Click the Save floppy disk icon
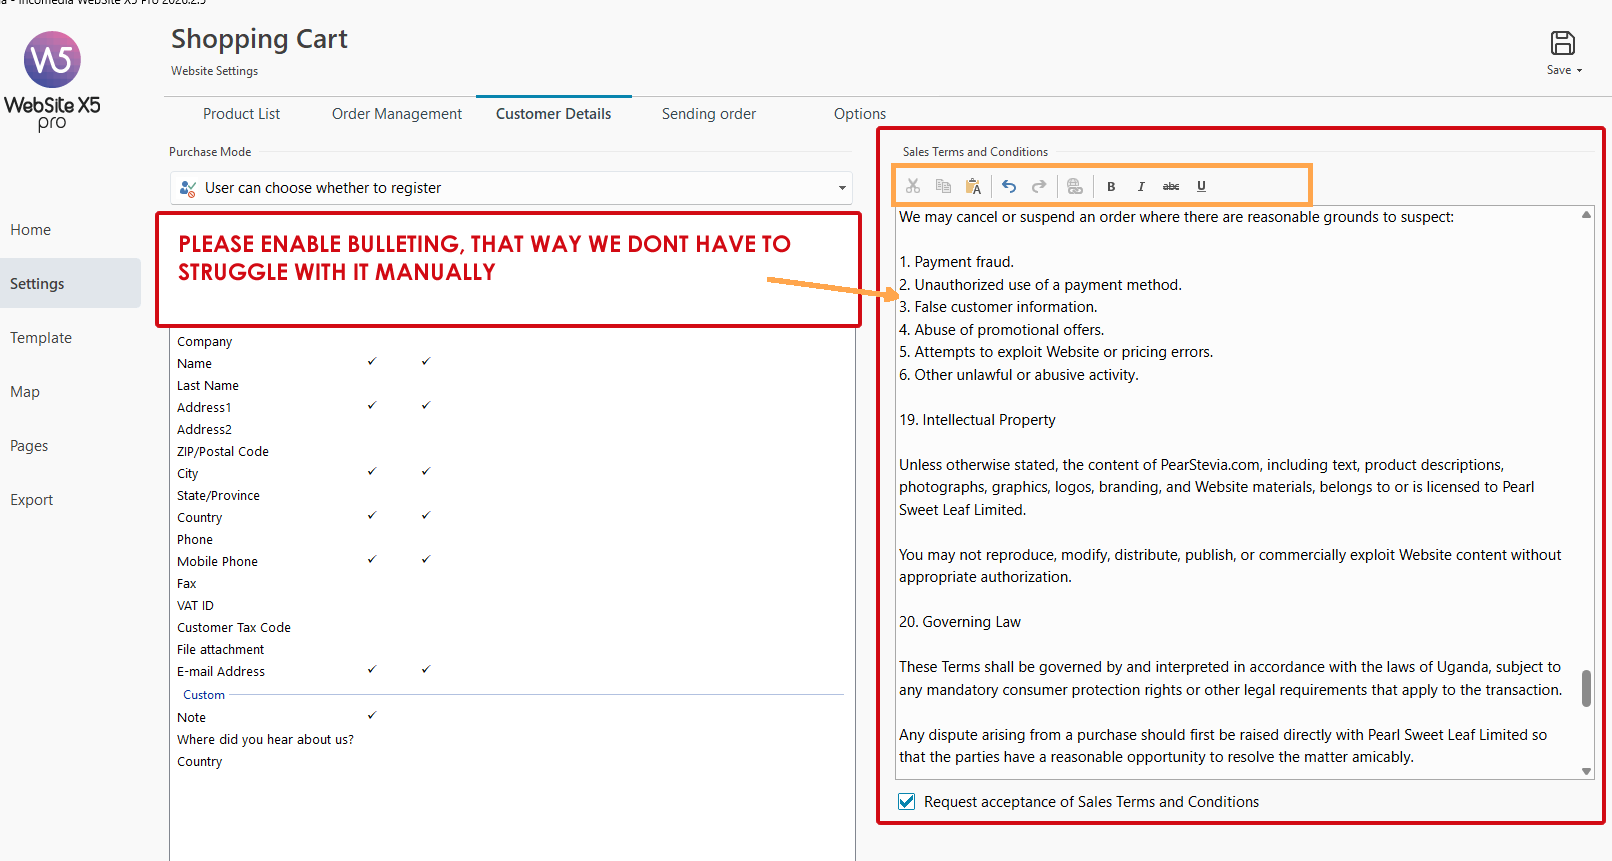Viewport: 1612px width, 861px height. pyautogui.click(x=1563, y=43)
